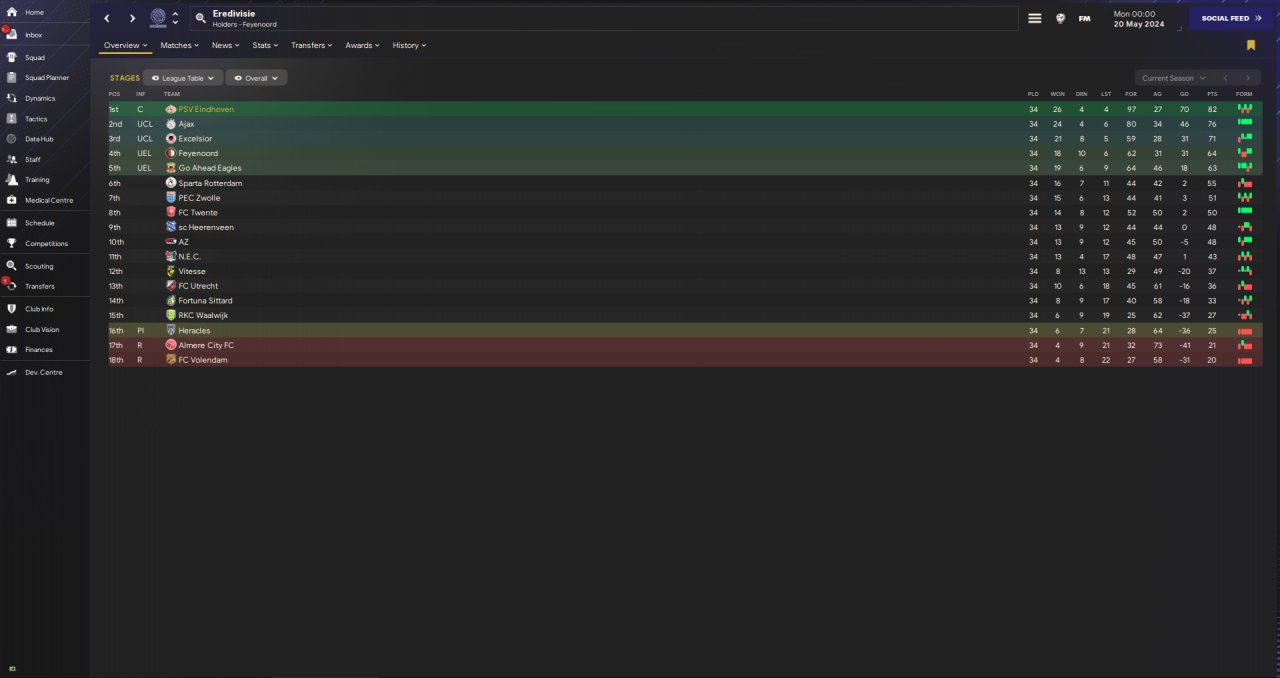Open the FC Volendam team link
1280x678 pixels.
tap(204, 359)
